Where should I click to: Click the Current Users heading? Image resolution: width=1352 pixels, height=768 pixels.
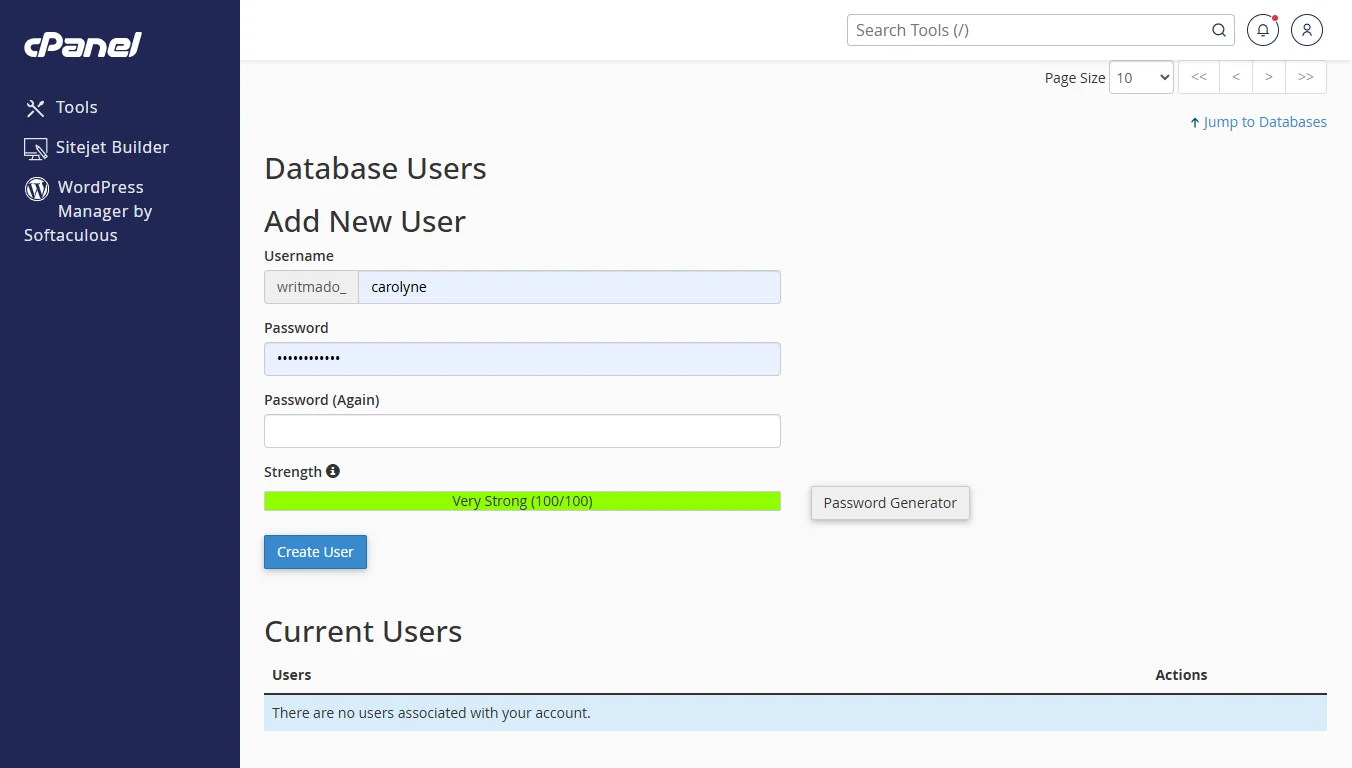363,631
